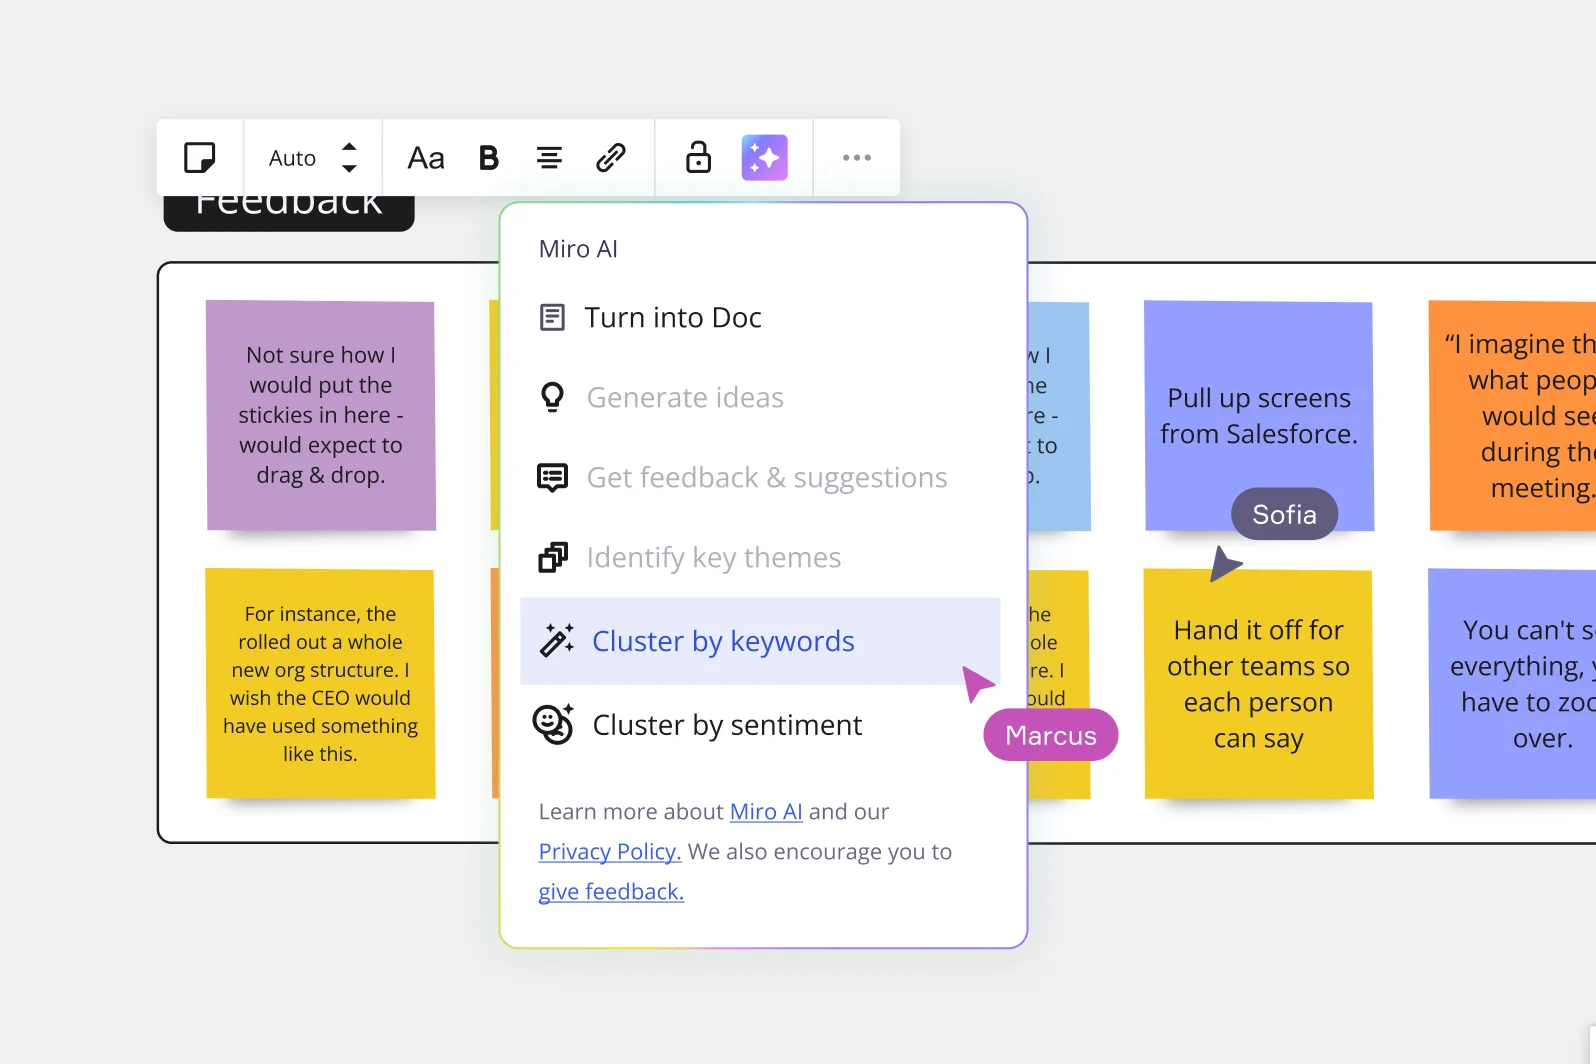Toggle bold formatting in toolbar
The height and width of the screenshot is (1064, 1596).
488,158
